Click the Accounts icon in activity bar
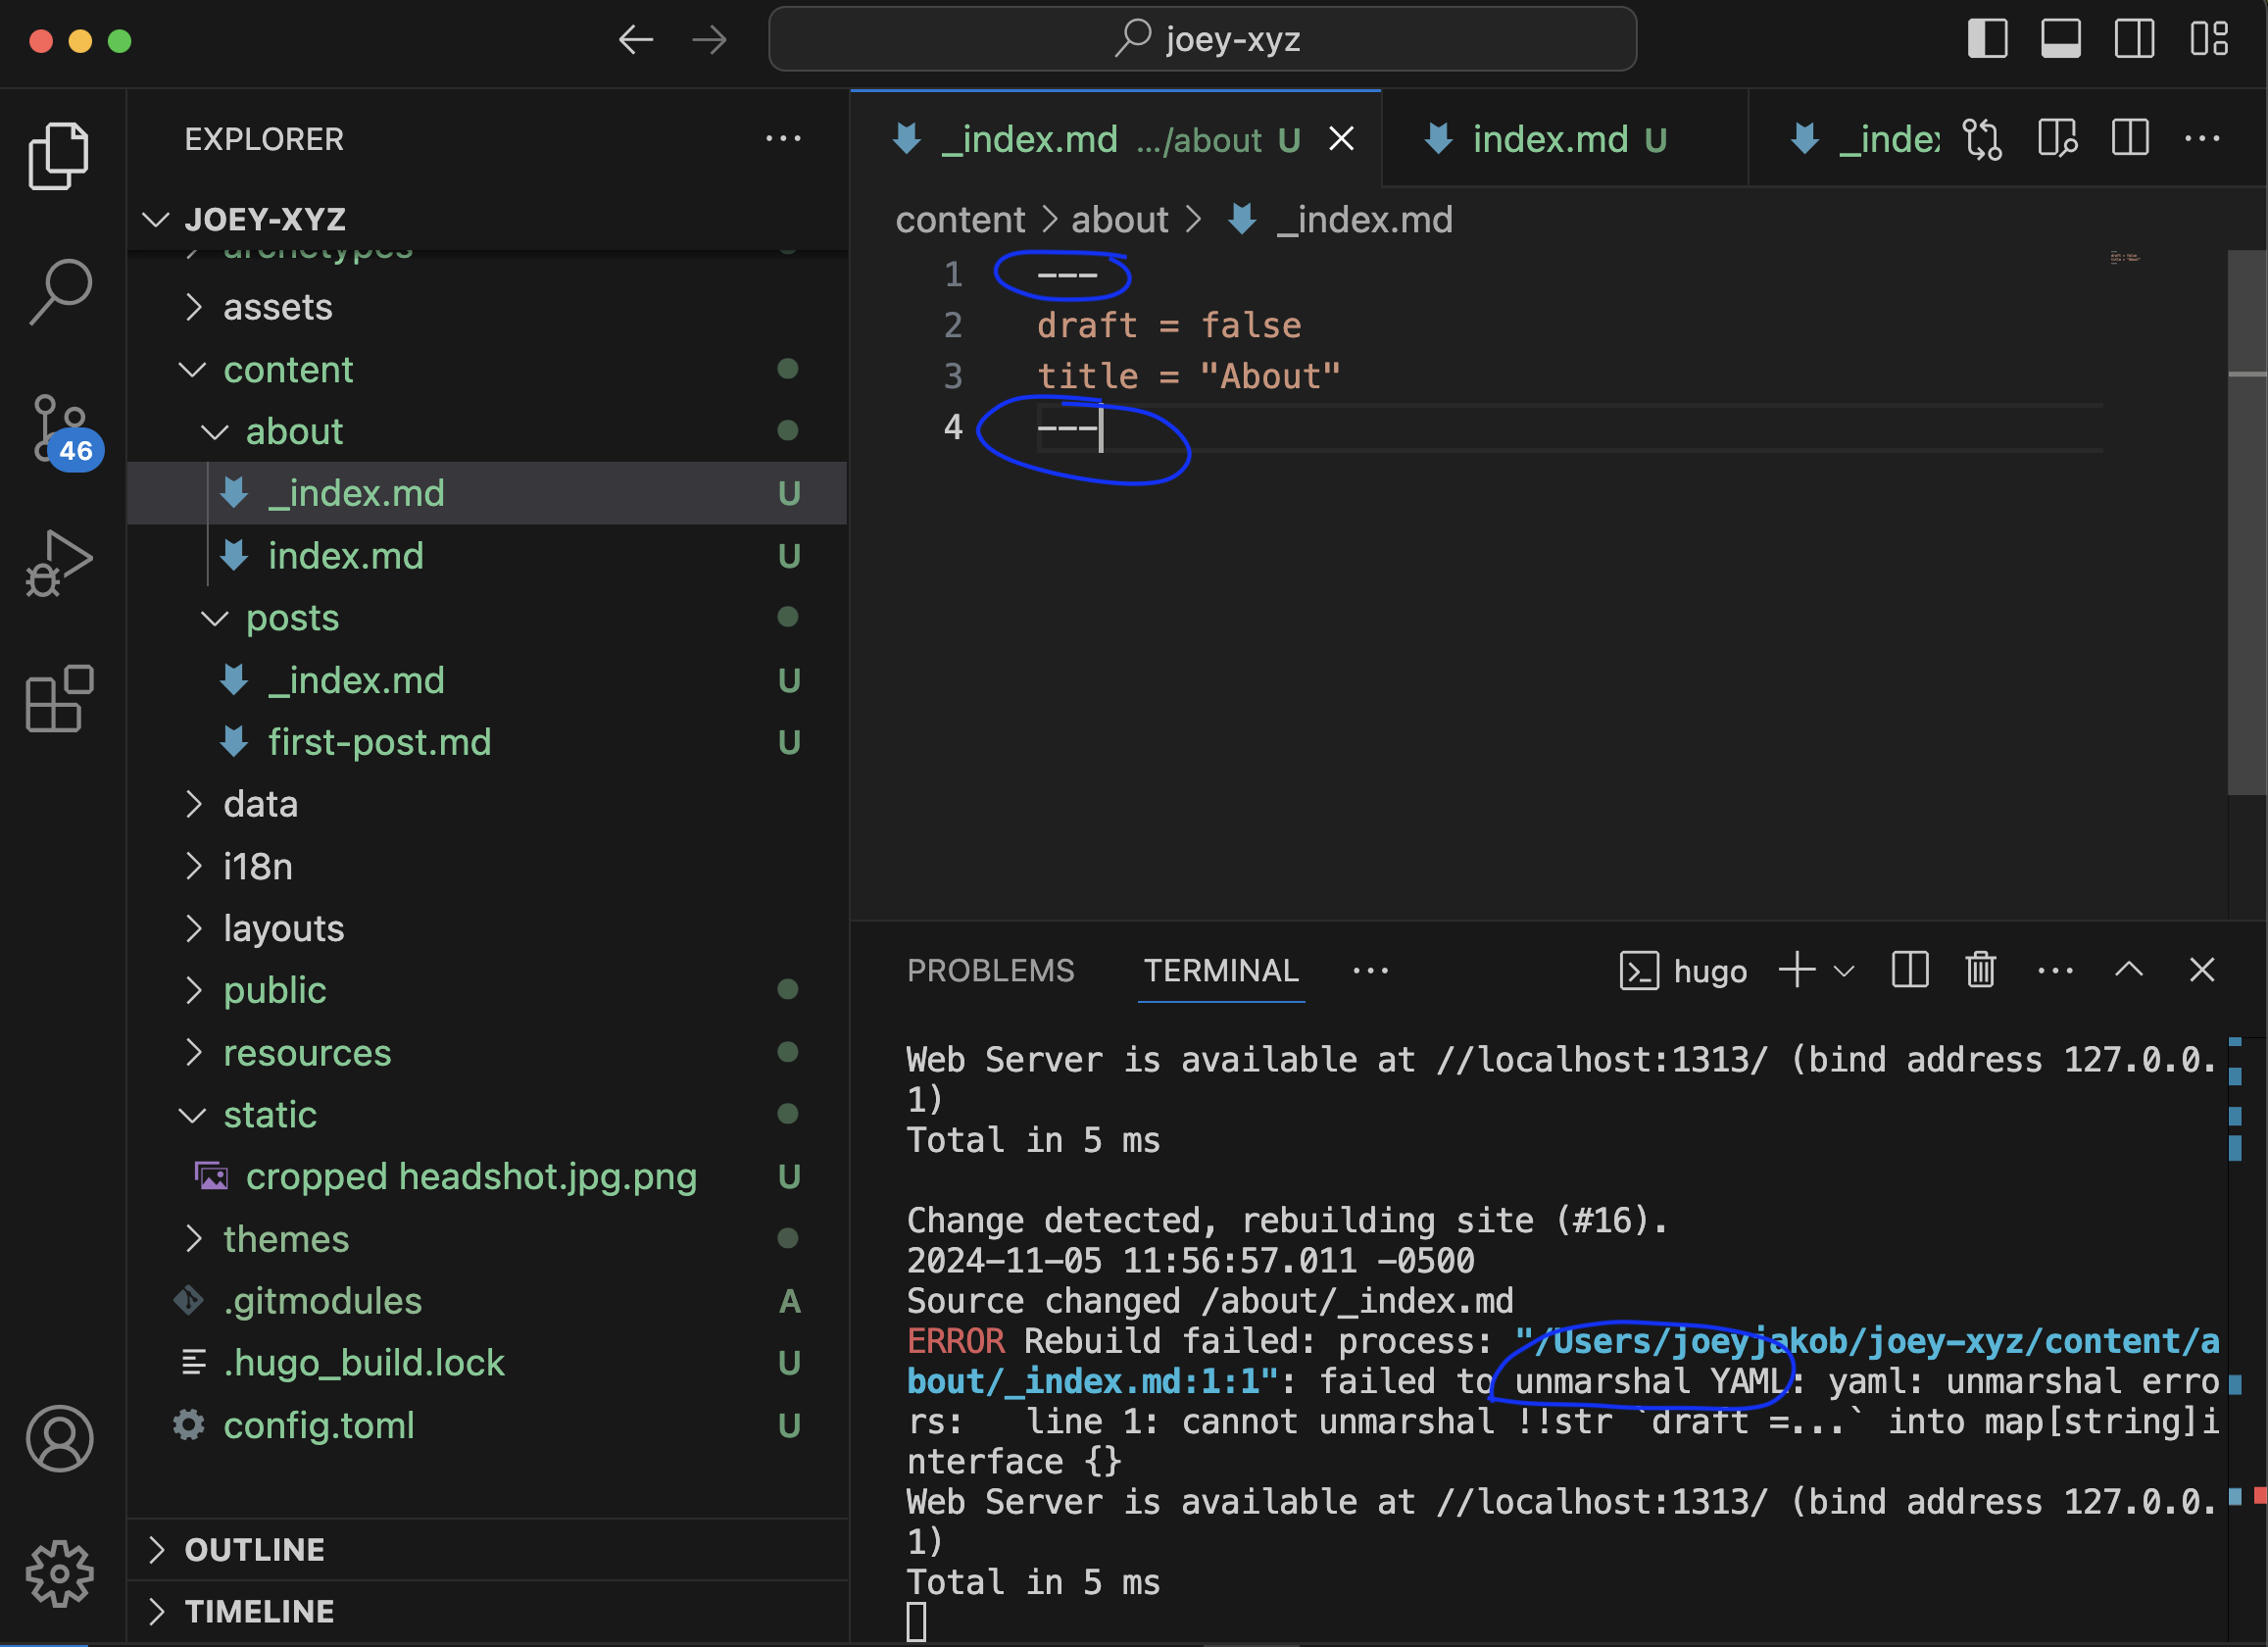 pyautogui.click(x=60, y=1438)
